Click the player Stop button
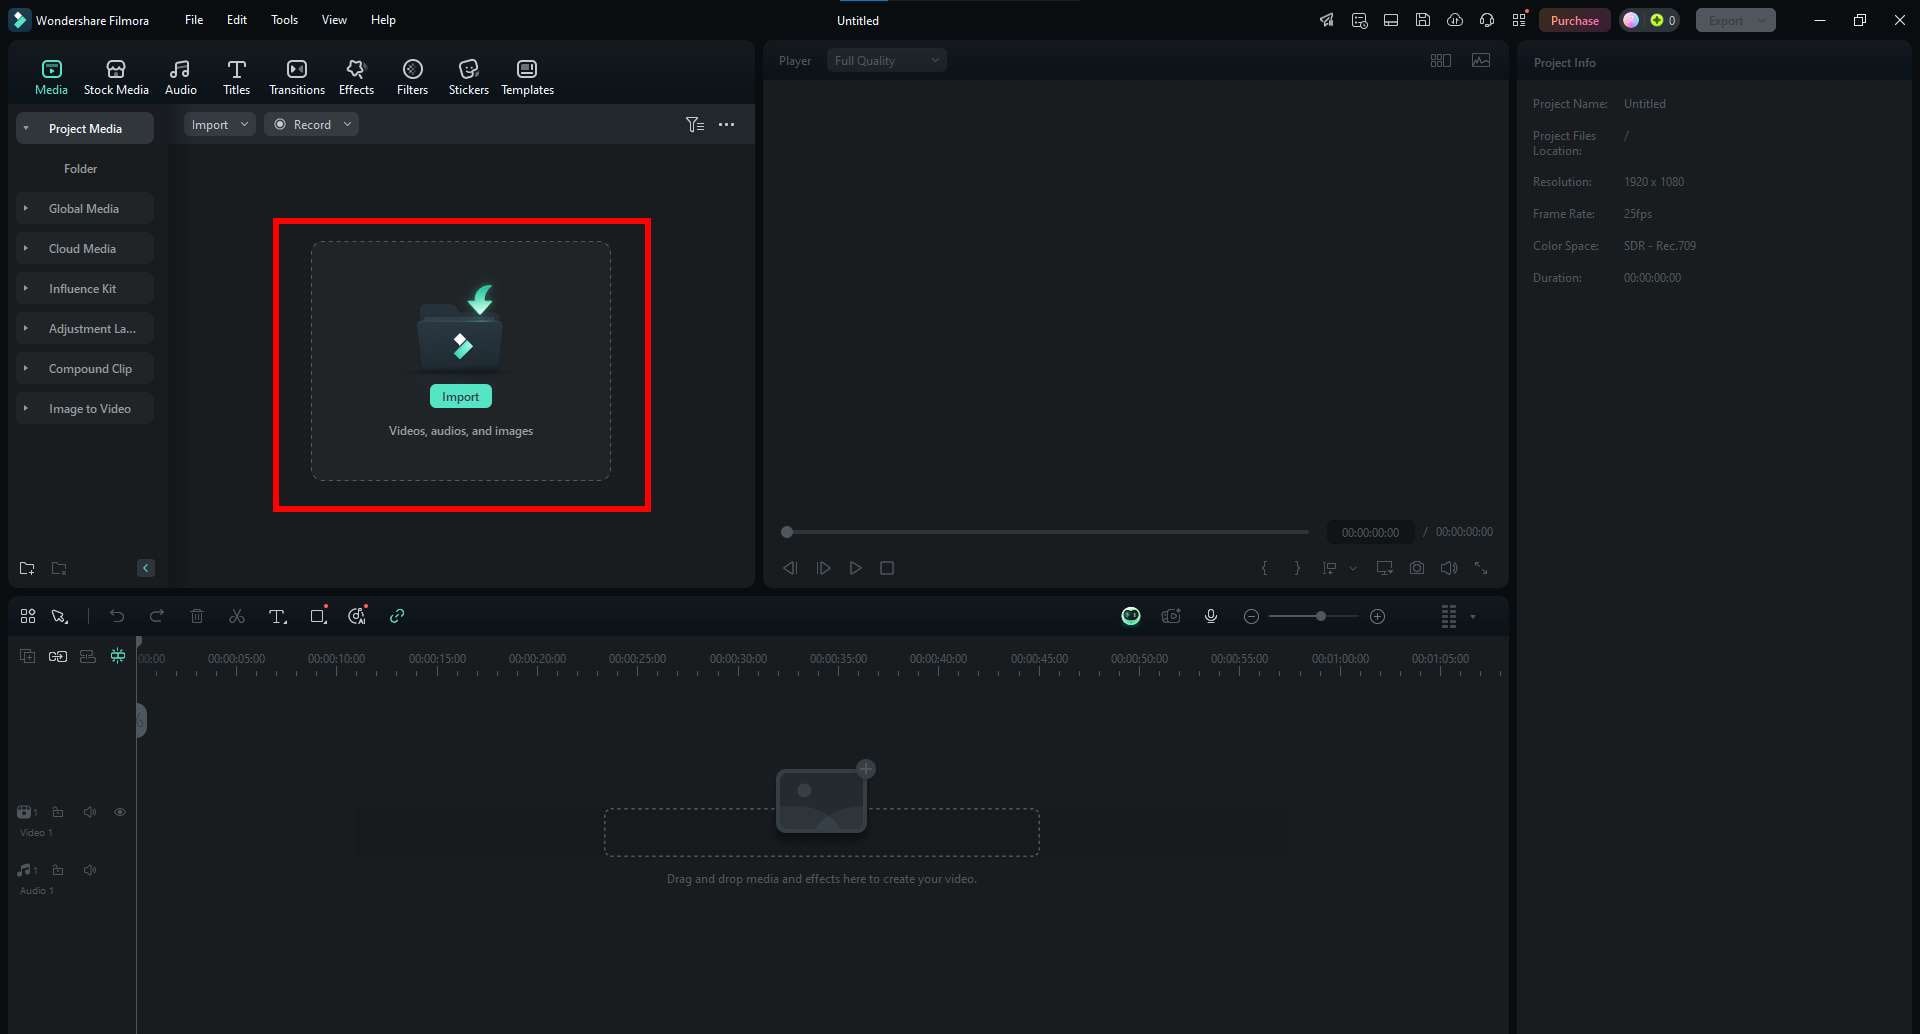The image size is (1920, 1034). (887, 568)
